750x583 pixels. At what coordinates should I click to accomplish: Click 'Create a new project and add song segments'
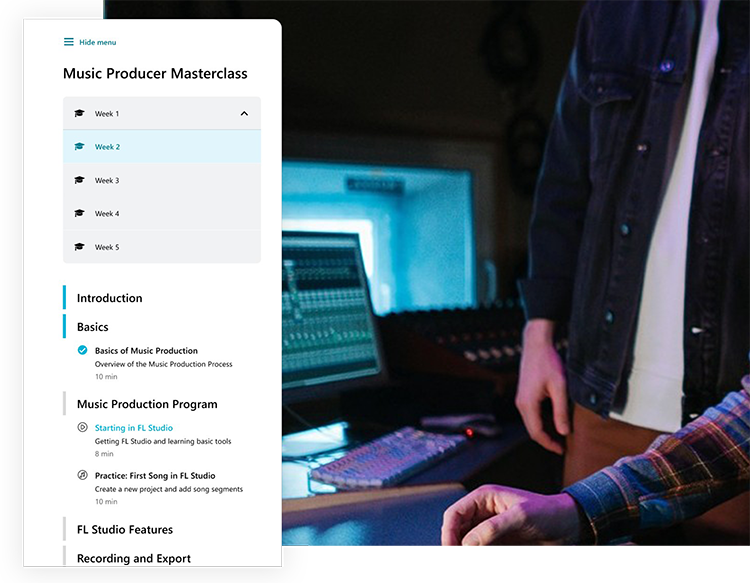169,489
